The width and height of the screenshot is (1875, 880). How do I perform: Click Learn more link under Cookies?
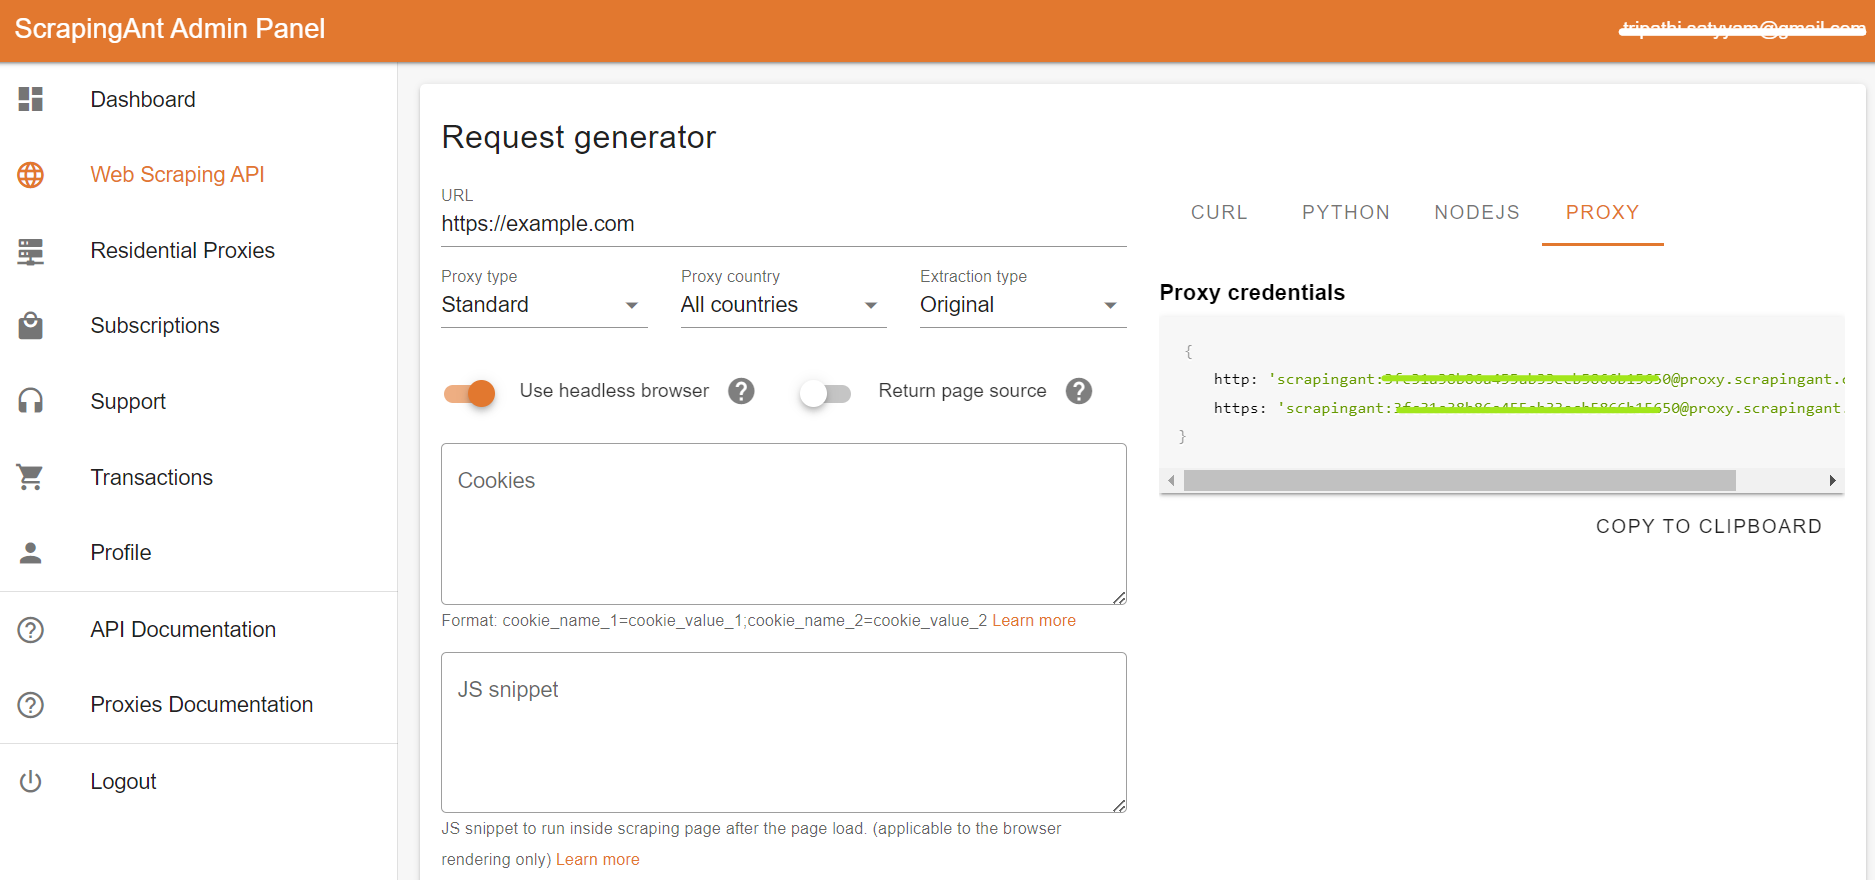tap(1034, 621)
